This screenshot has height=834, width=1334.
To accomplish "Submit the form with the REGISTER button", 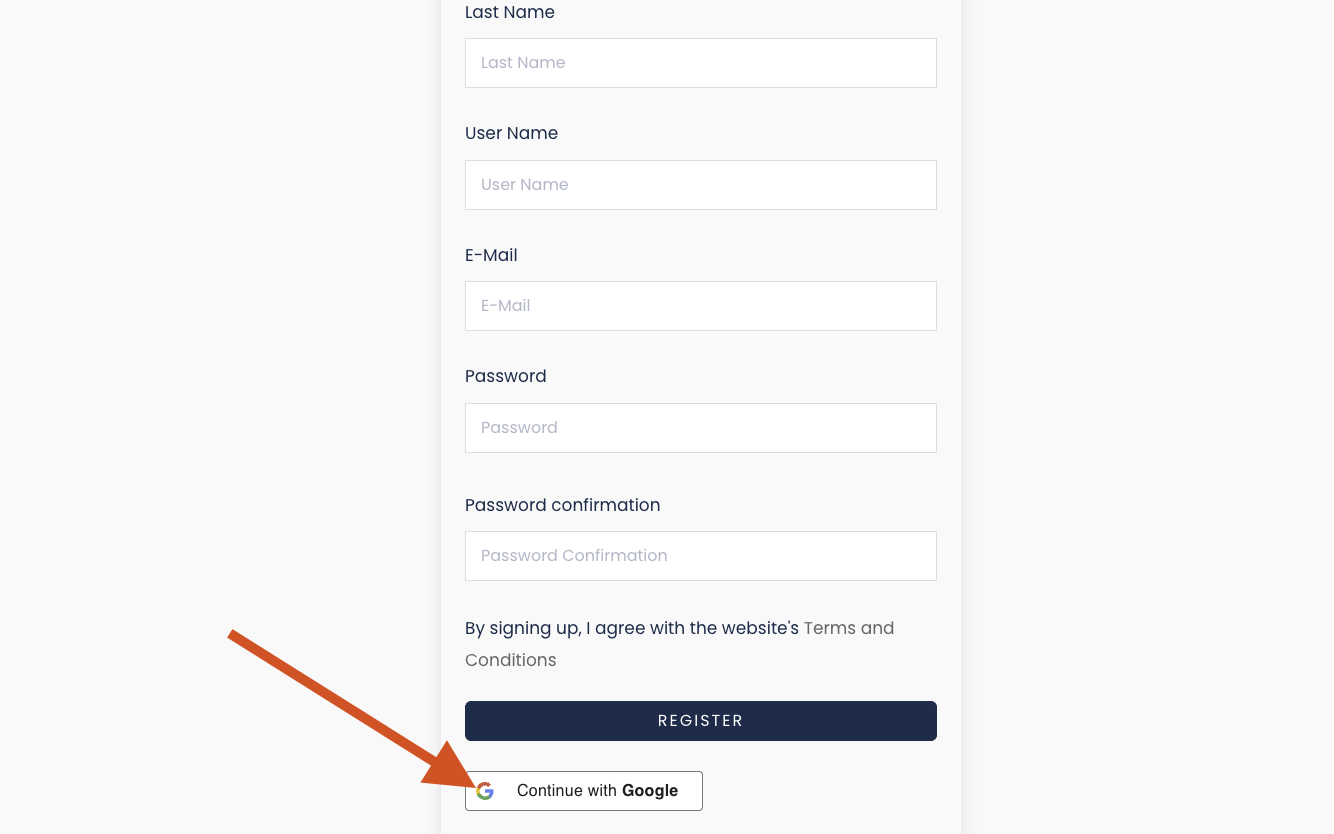I will 700,721.
